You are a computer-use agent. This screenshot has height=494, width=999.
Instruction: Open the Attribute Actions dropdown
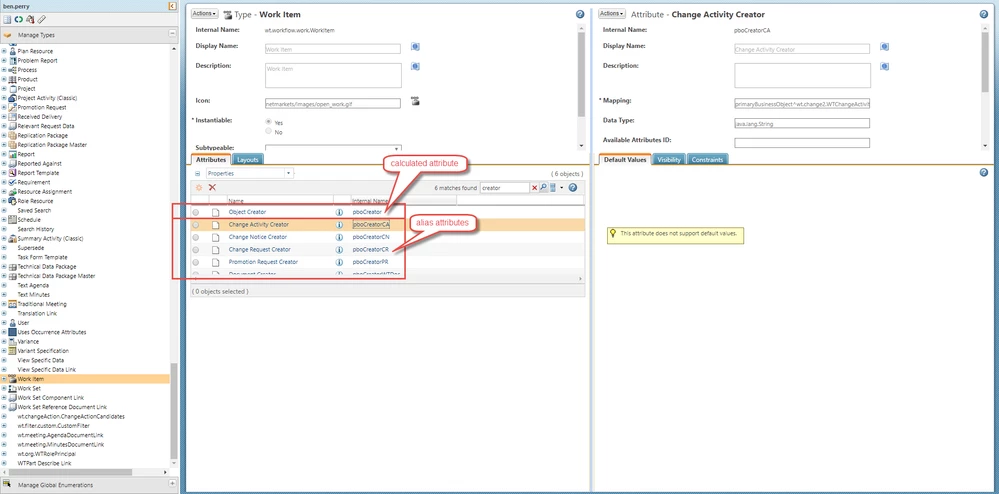point(612,13)
